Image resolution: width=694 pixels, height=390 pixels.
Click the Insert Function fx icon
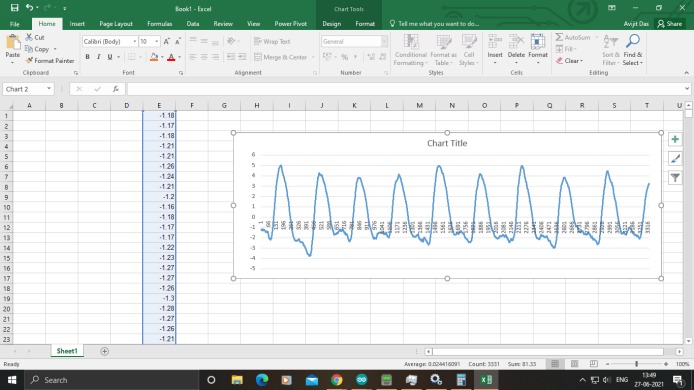point(116,89)
